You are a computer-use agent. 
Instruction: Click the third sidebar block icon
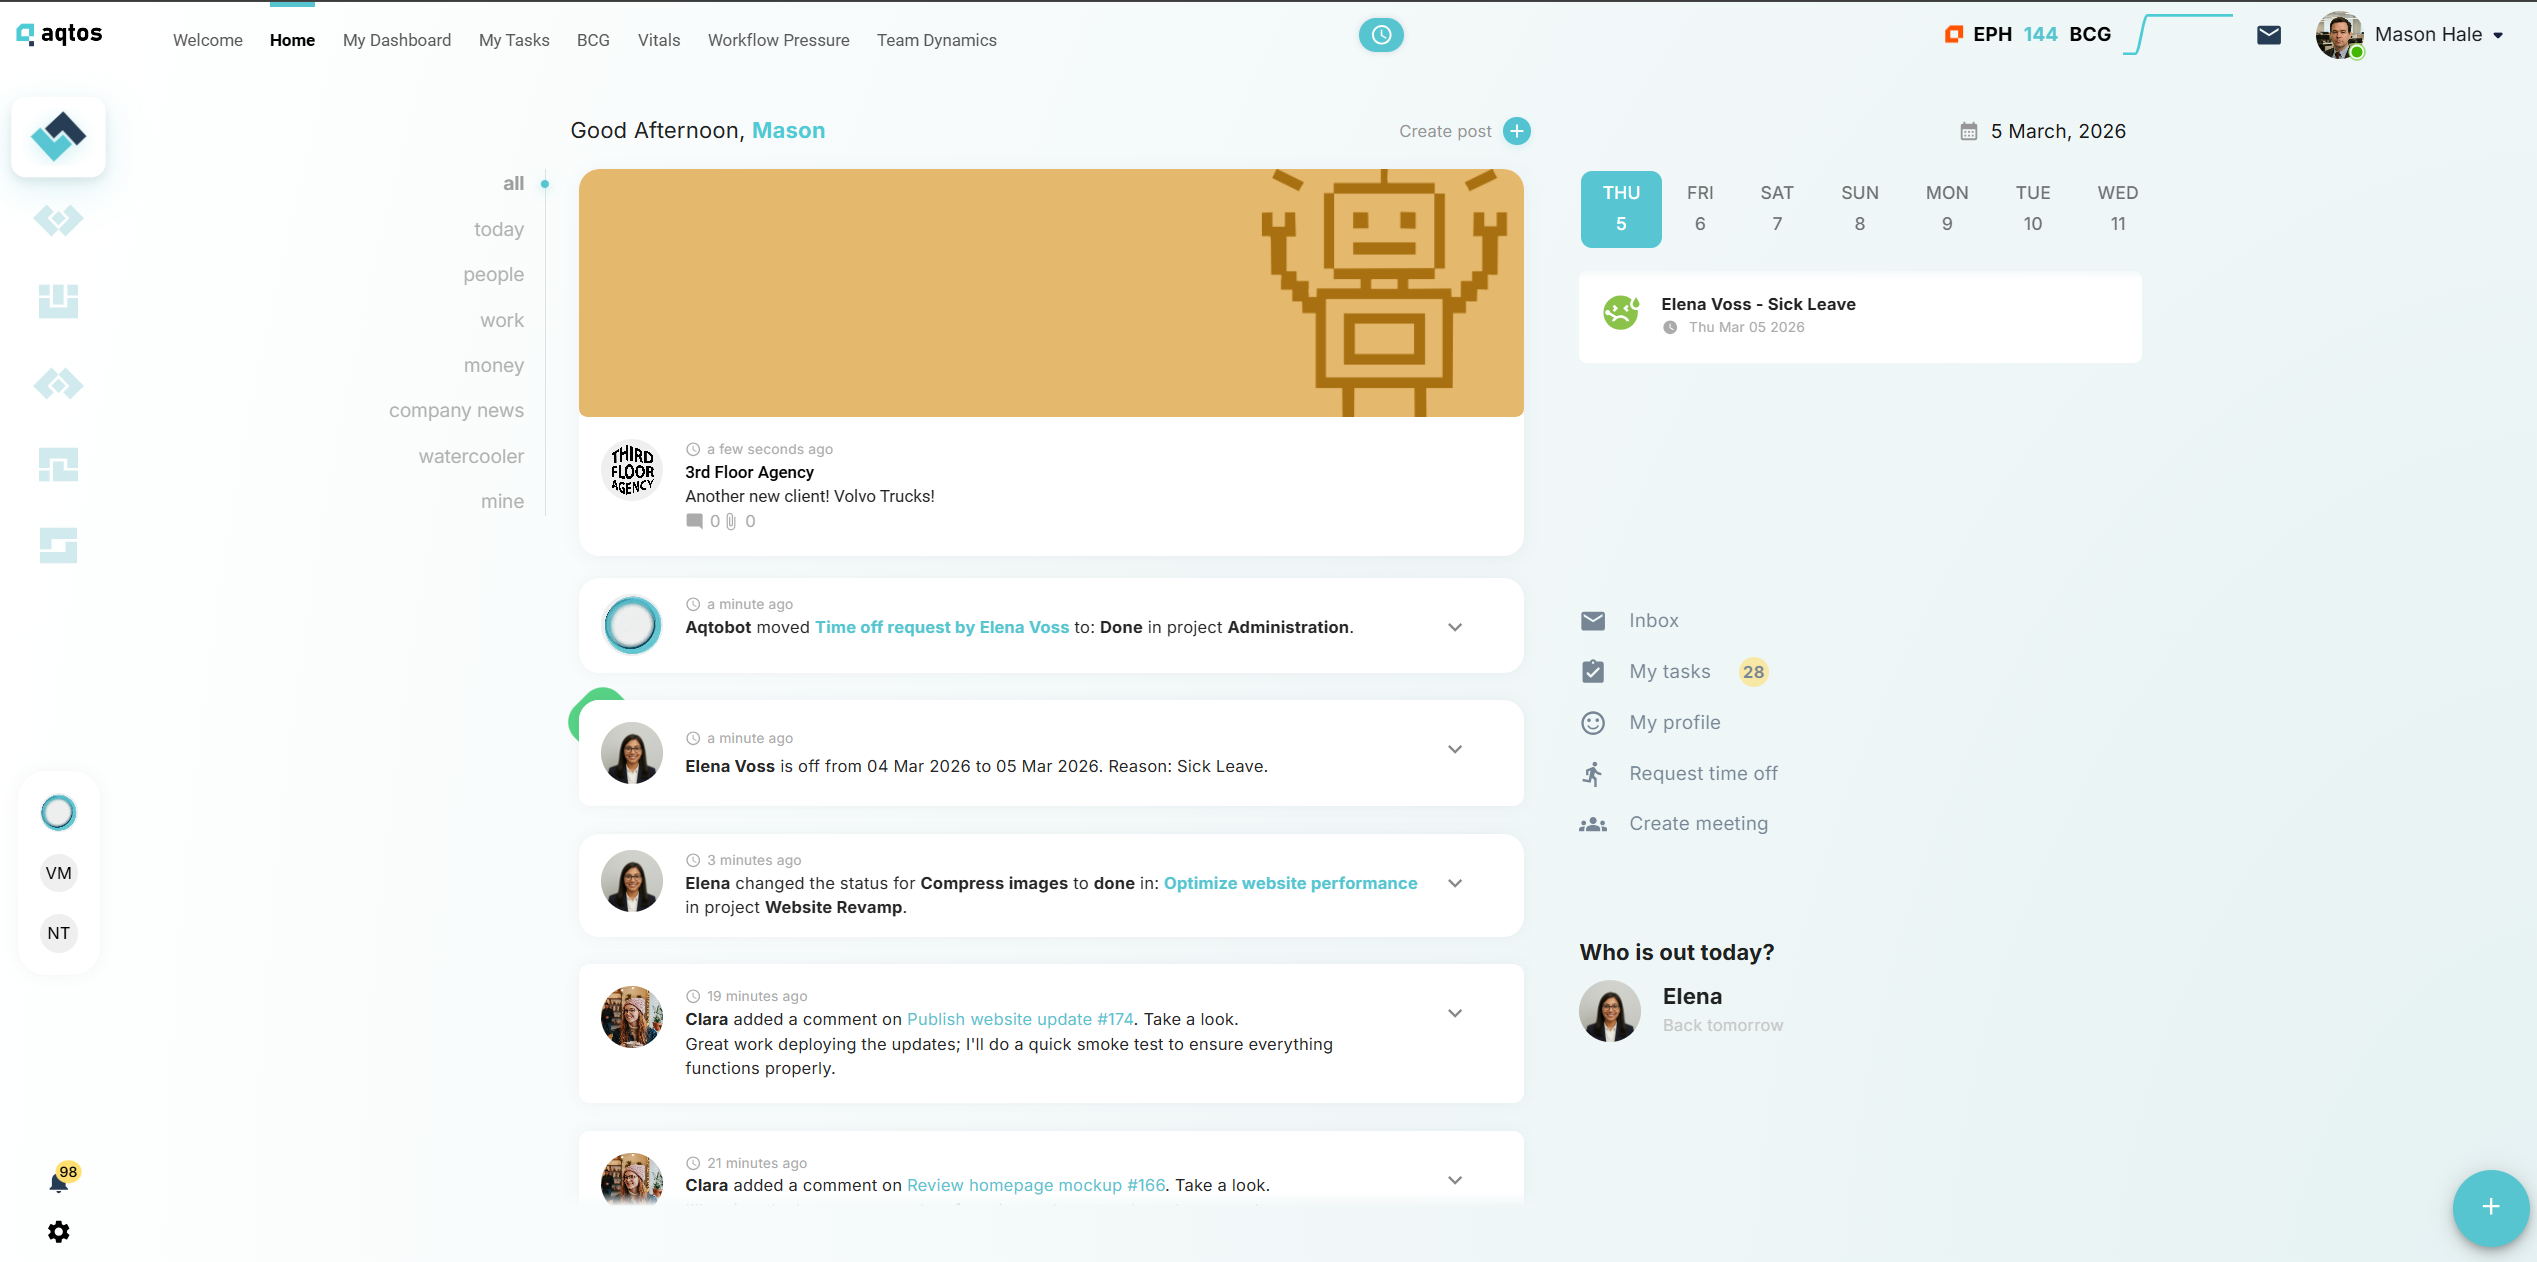(x=58, y=300)
